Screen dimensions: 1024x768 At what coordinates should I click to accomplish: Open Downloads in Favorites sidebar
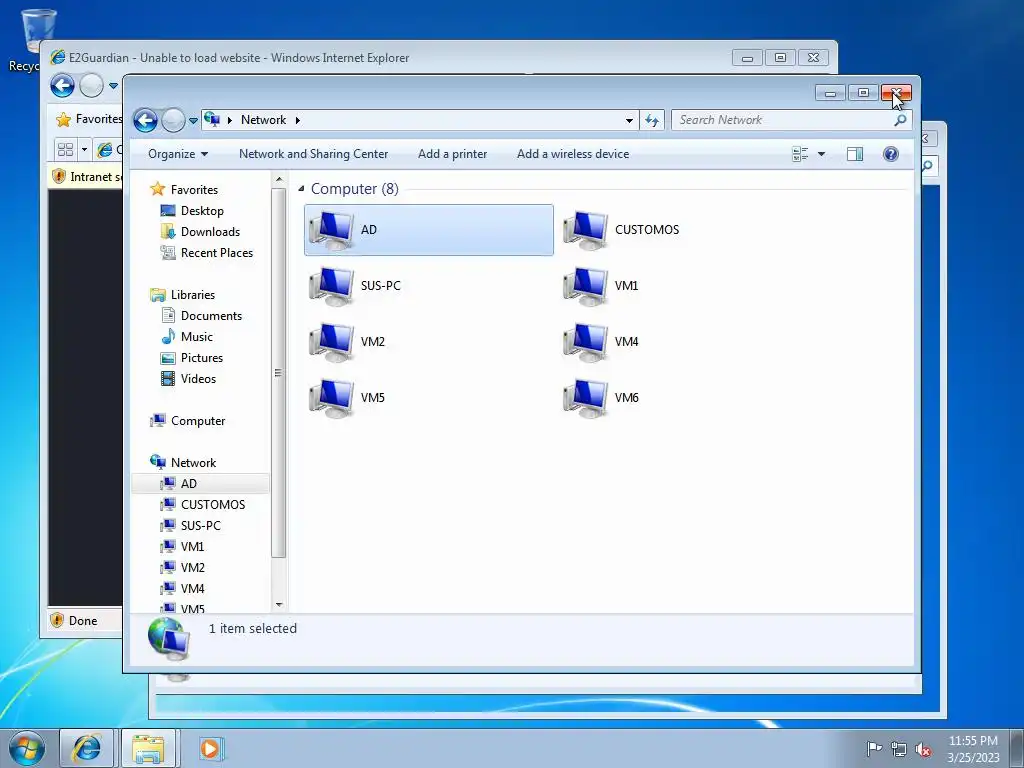point(210,232)
